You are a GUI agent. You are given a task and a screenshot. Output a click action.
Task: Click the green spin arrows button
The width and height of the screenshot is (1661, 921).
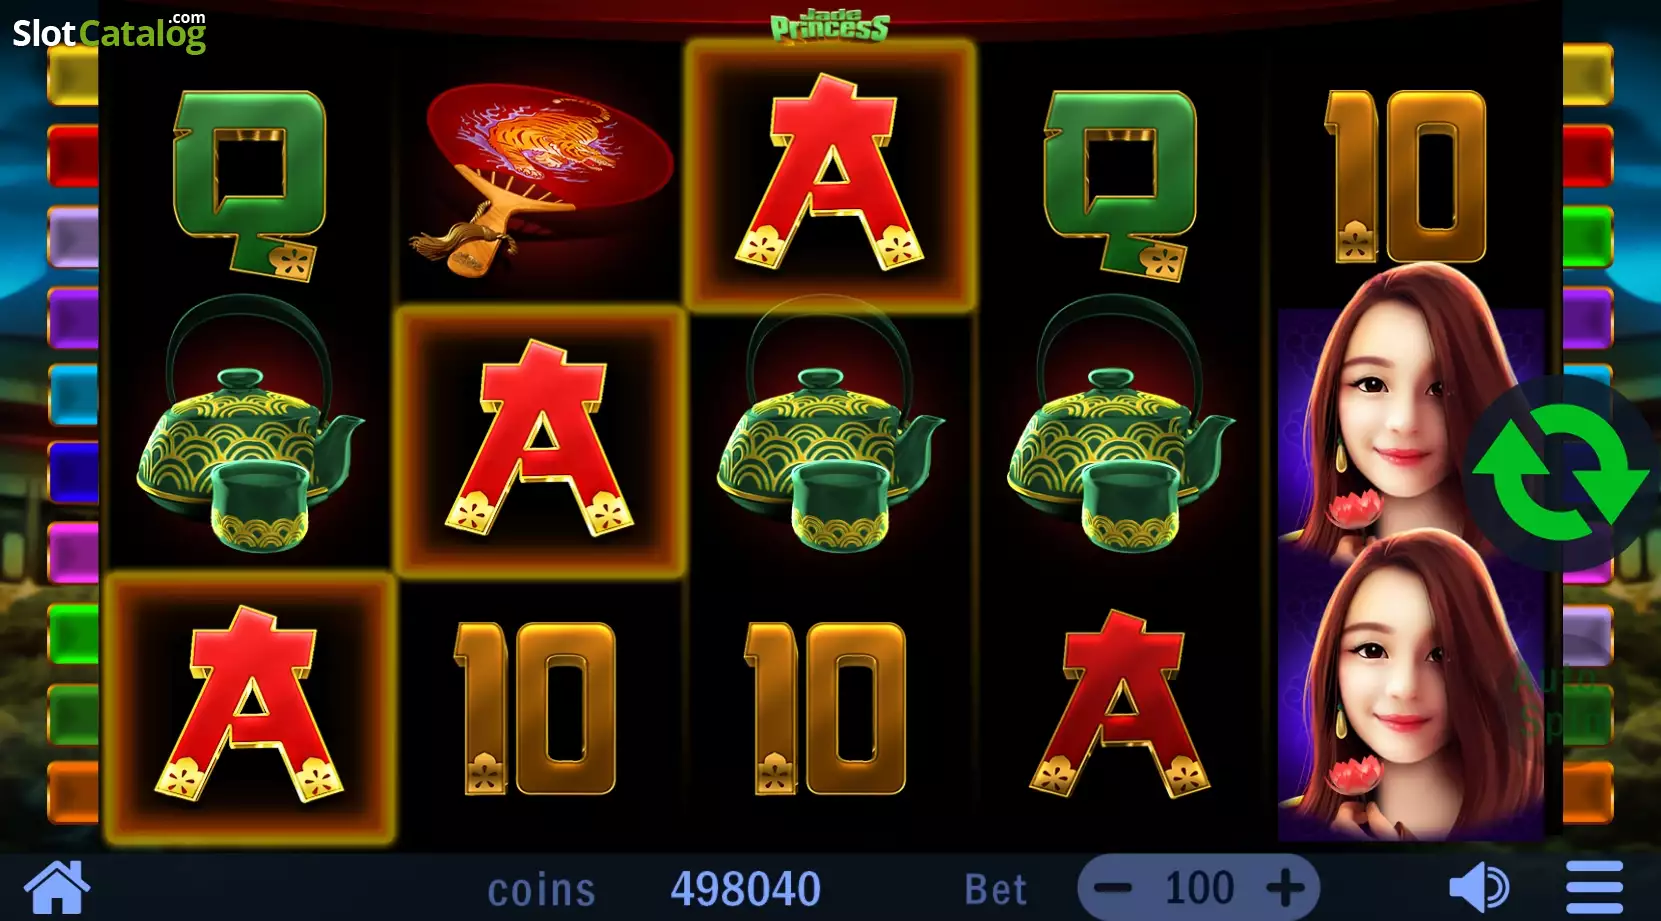click(1562, 472)
